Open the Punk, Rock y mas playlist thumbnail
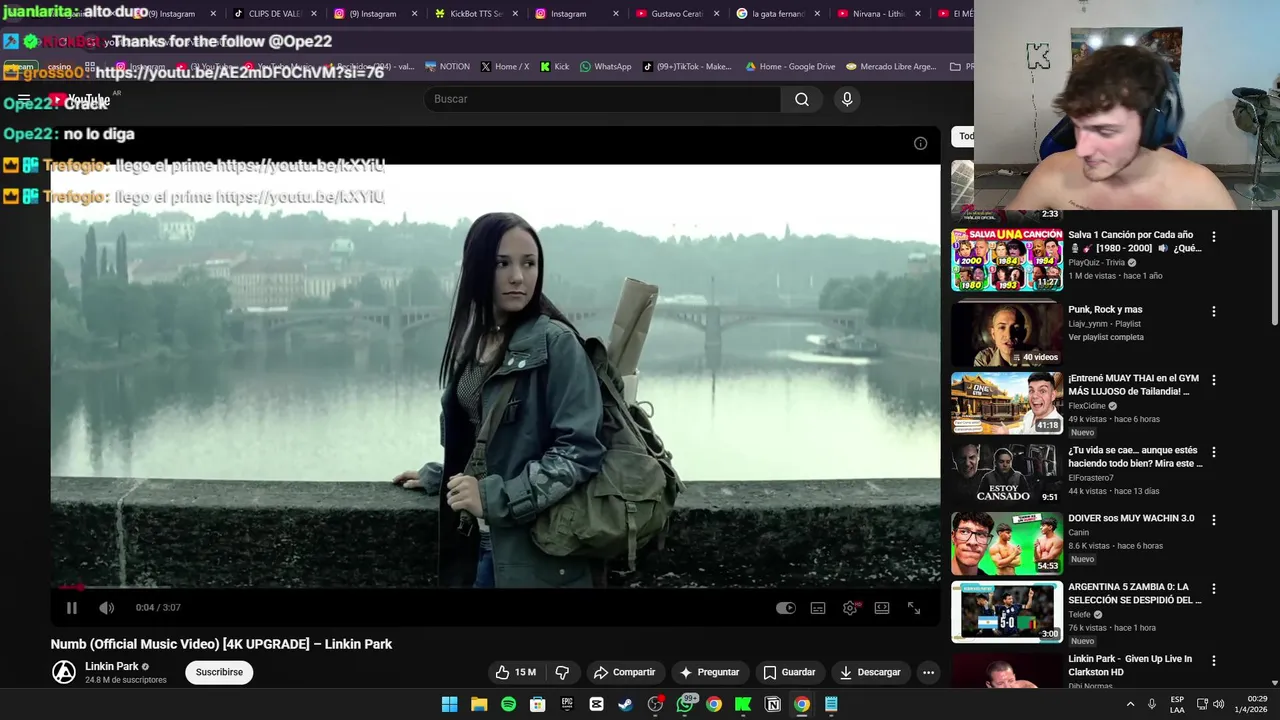 coord(1007,333)
